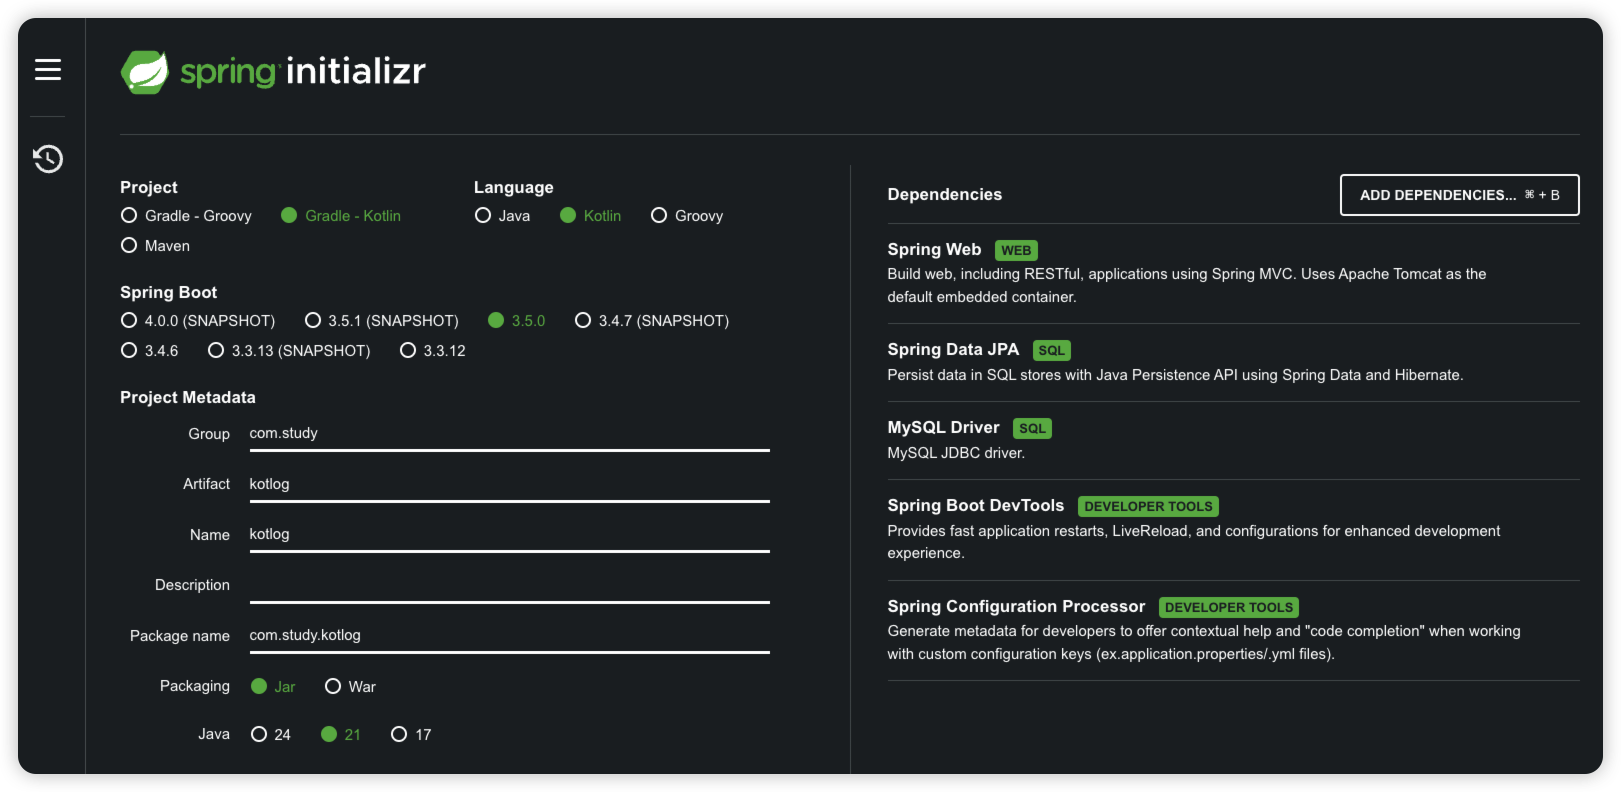Click the Group input field

tap(510, 434)
